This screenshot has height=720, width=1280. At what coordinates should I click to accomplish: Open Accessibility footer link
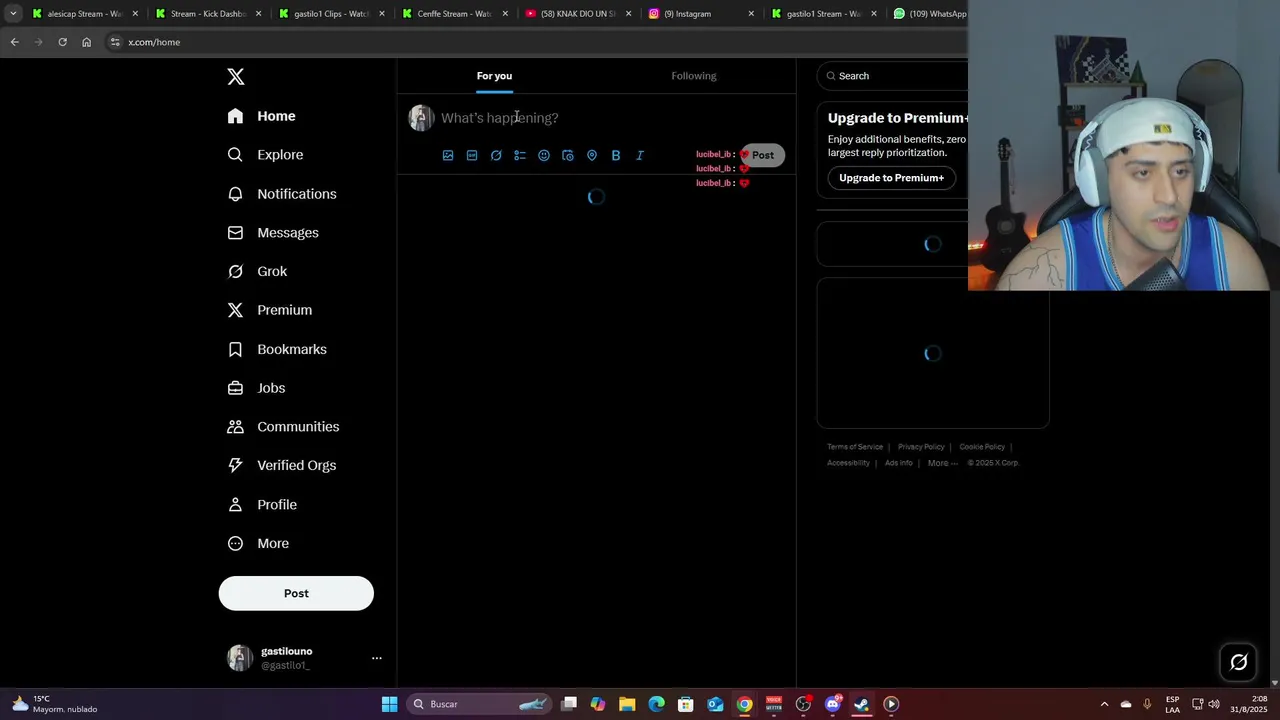click(848, 463)
